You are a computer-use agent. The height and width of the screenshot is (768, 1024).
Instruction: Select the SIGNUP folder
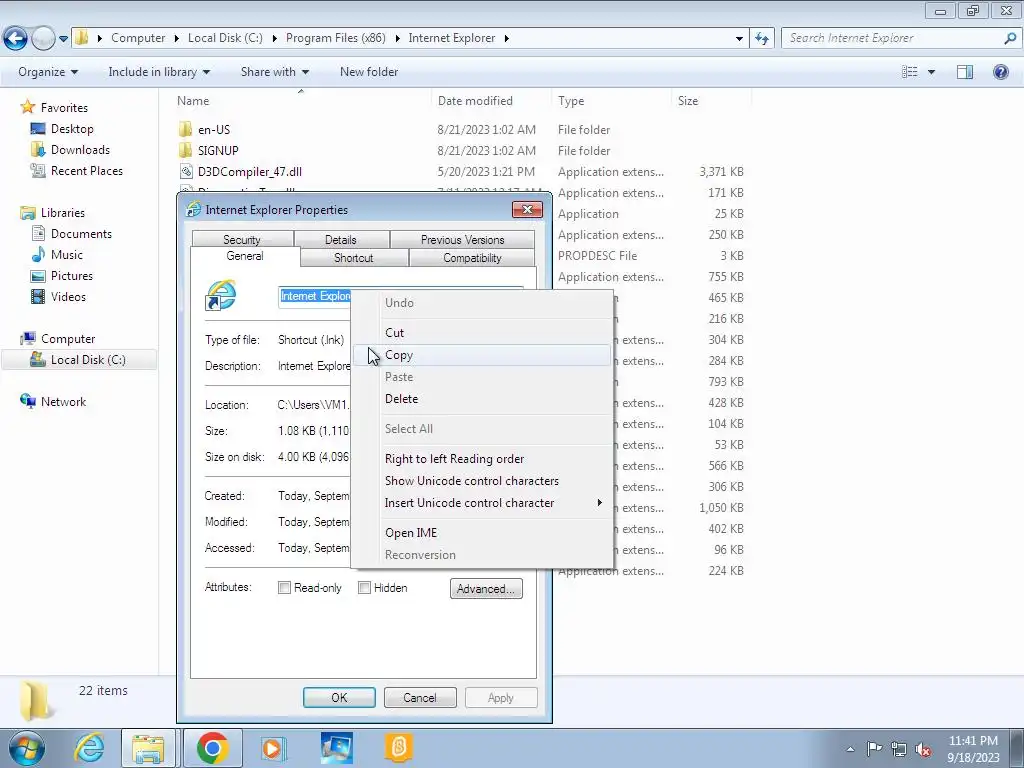(x=218, y=150)
